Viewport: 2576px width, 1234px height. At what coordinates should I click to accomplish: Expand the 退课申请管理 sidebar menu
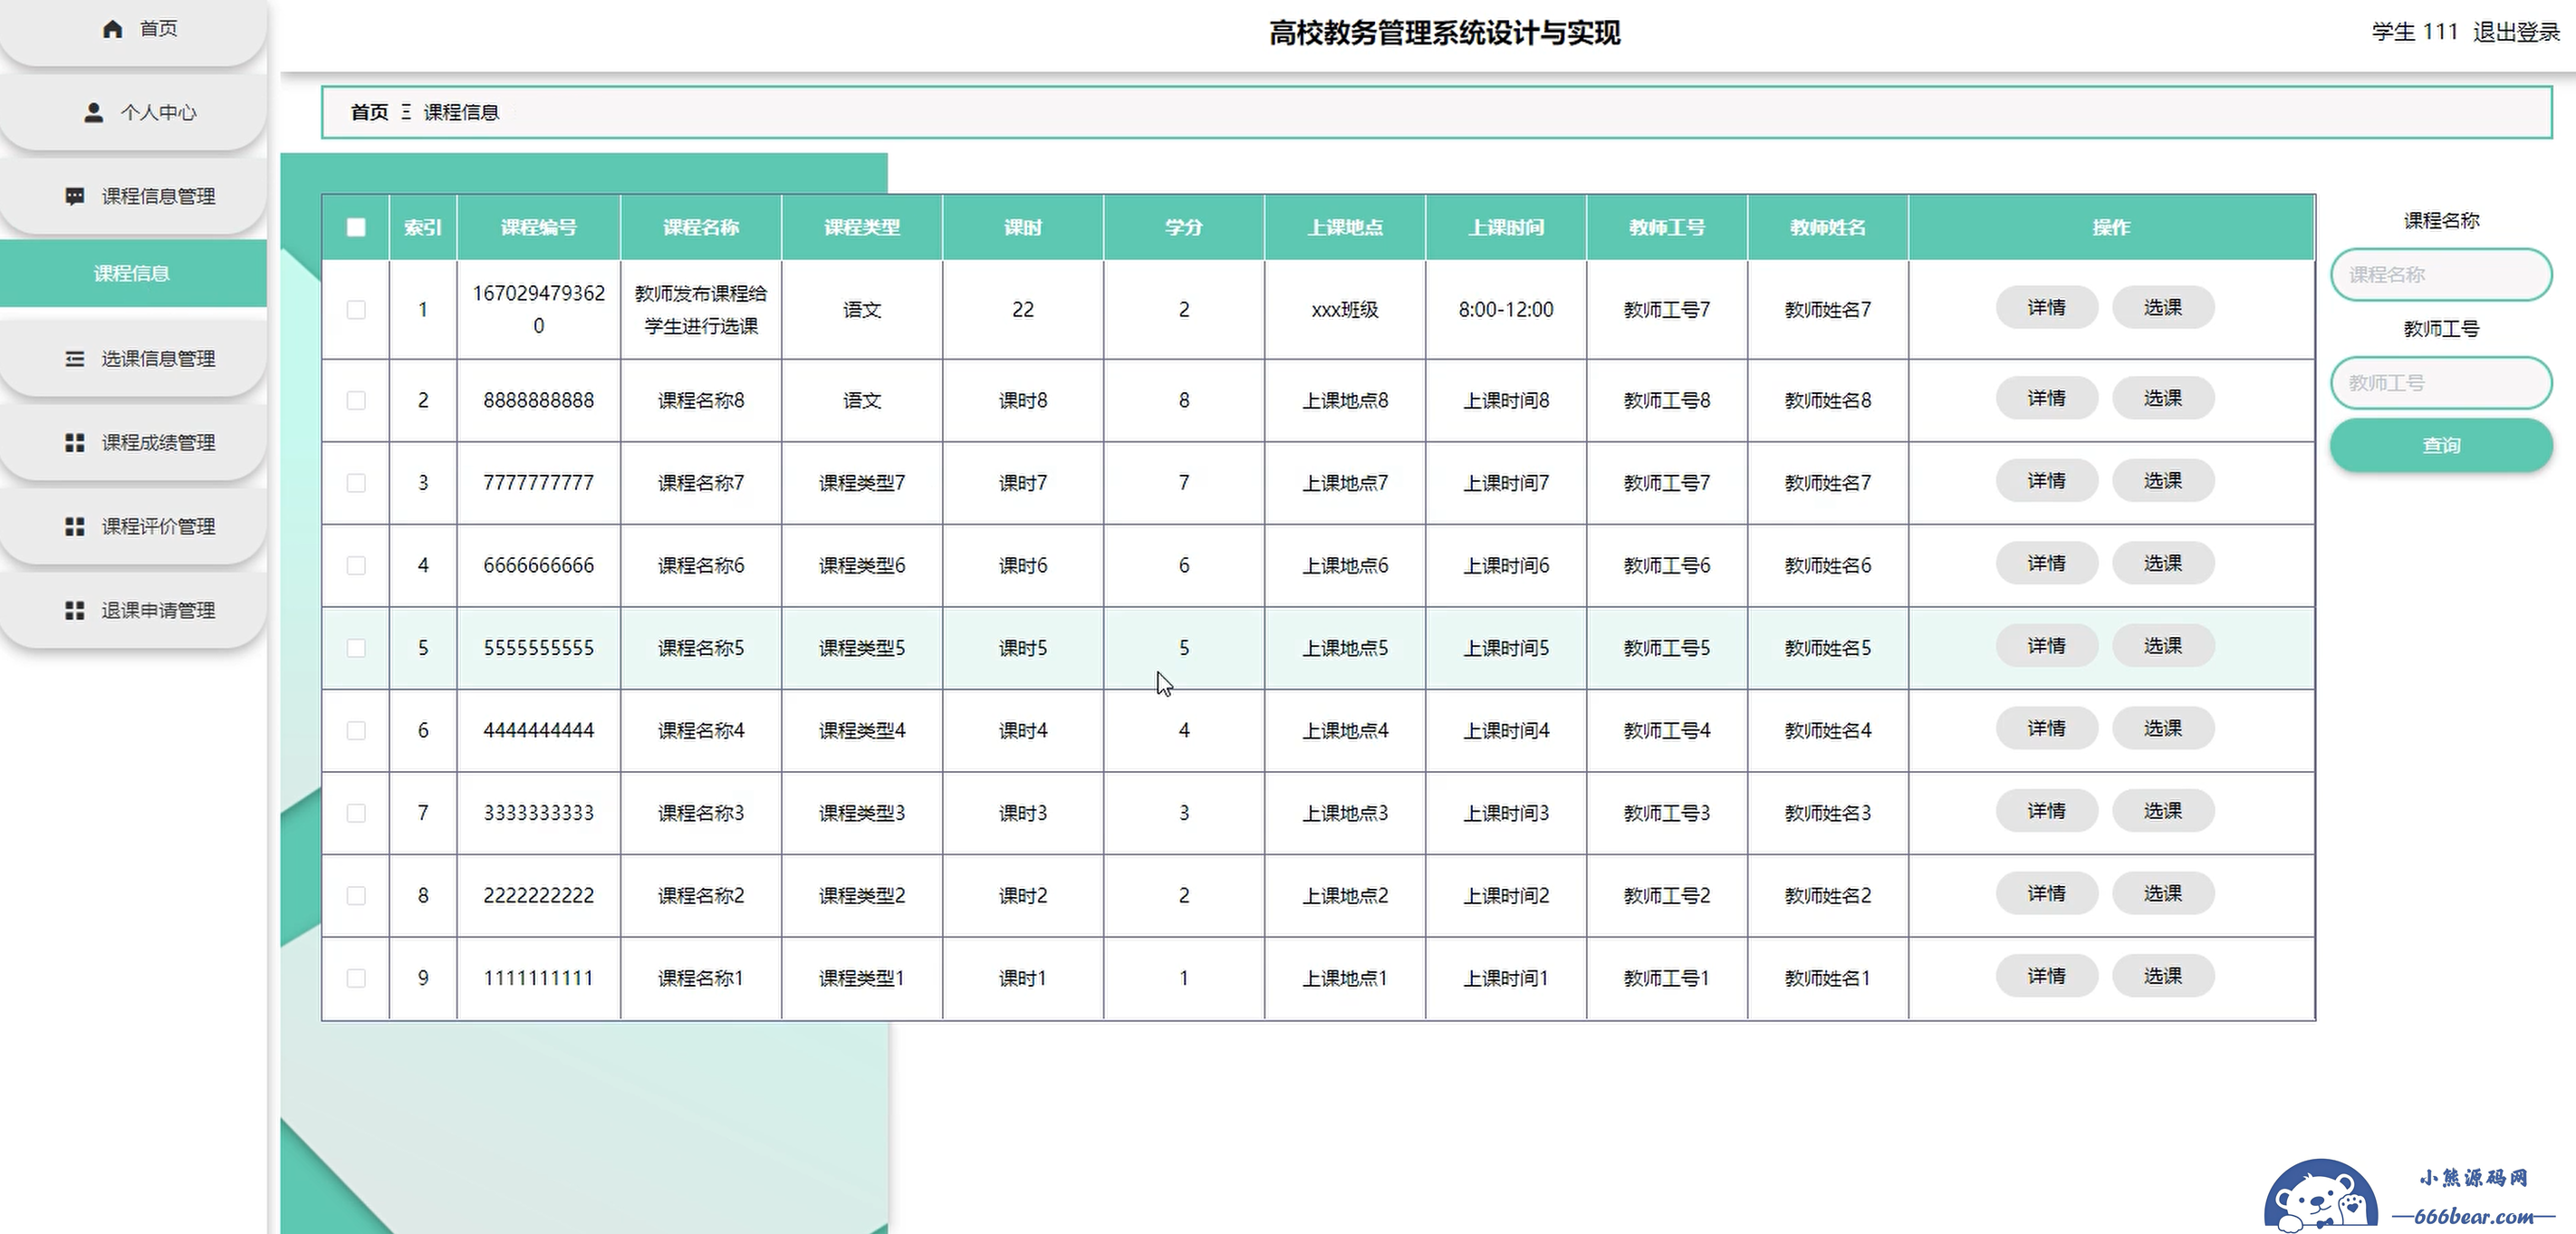pos(133,610)
